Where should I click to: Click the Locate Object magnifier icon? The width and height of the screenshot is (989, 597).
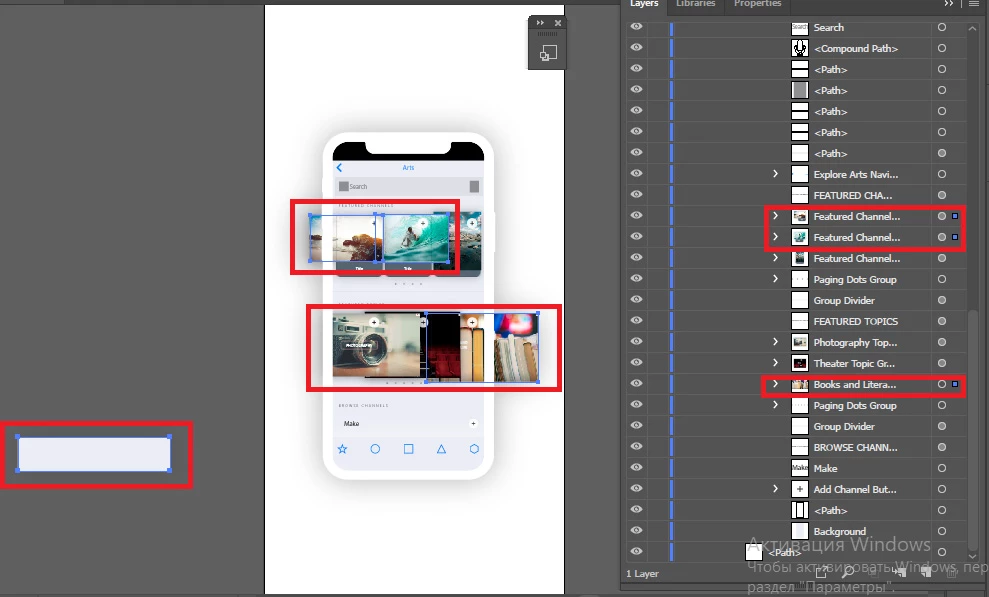(x=848, y=572)
